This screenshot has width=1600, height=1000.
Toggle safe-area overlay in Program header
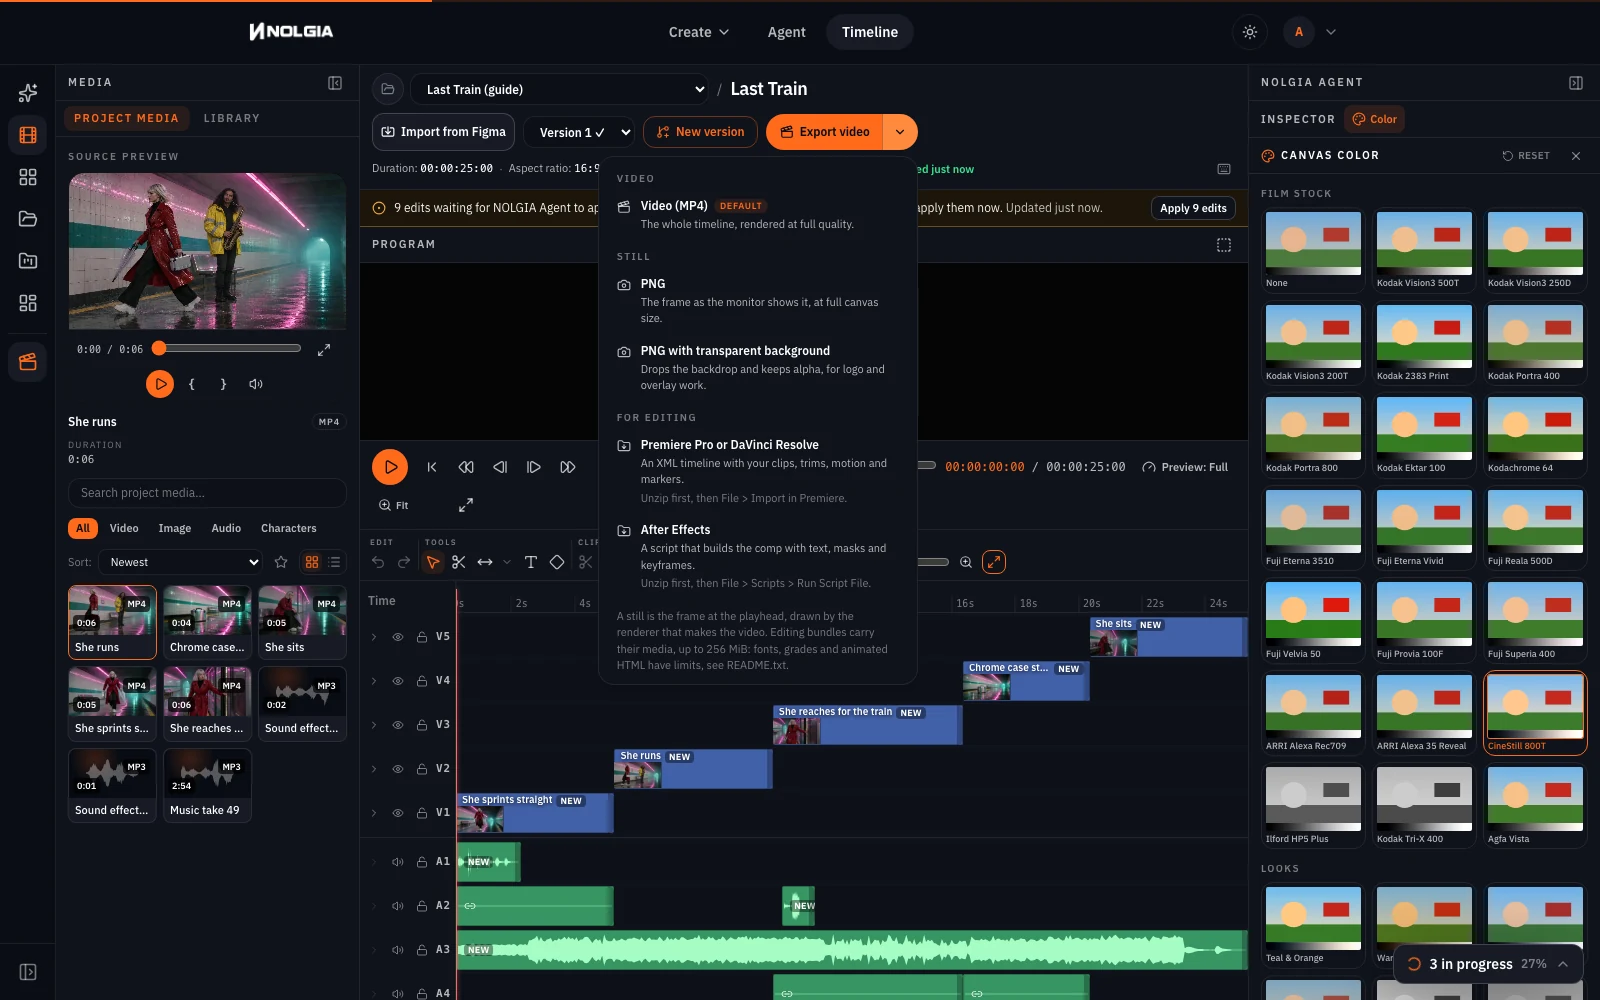(x=1224, y=245)
